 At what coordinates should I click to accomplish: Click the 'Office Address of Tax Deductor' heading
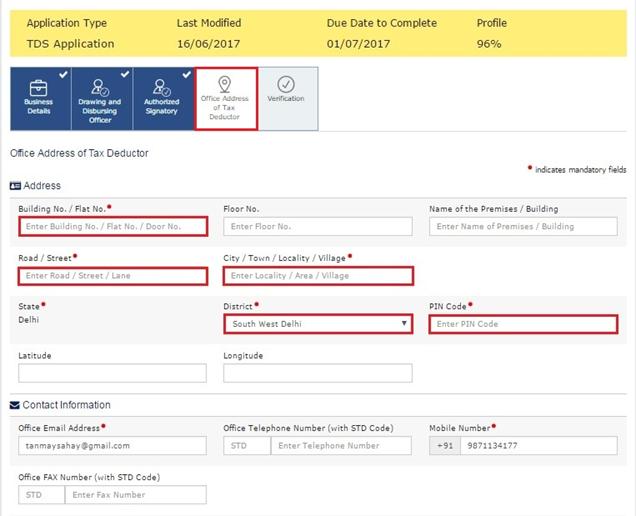(79, 153)
